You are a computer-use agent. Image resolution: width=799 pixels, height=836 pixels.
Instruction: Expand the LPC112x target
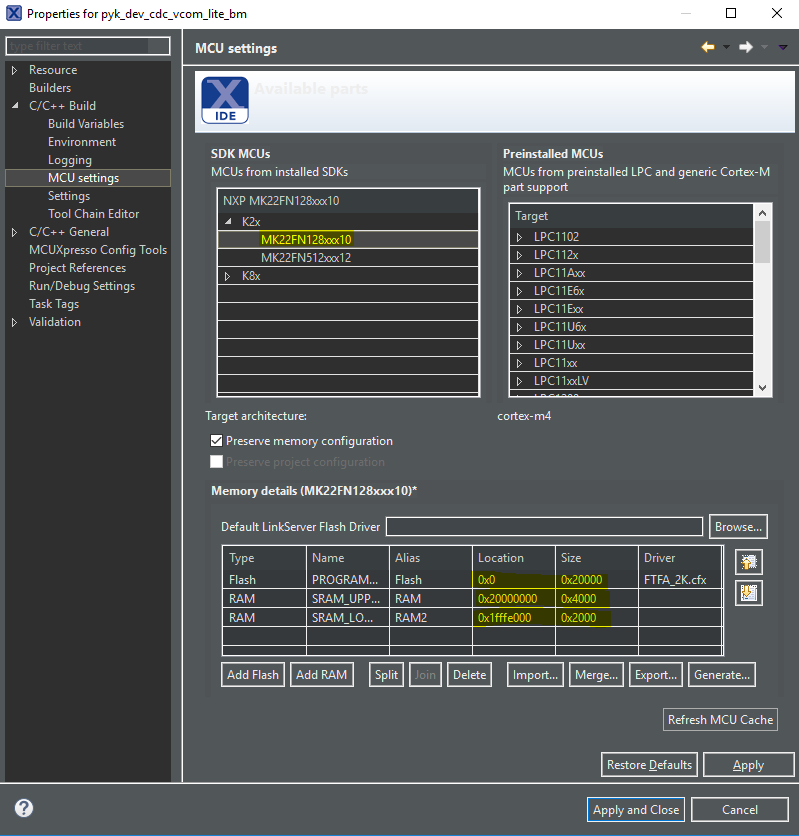(x=520, y=255)
